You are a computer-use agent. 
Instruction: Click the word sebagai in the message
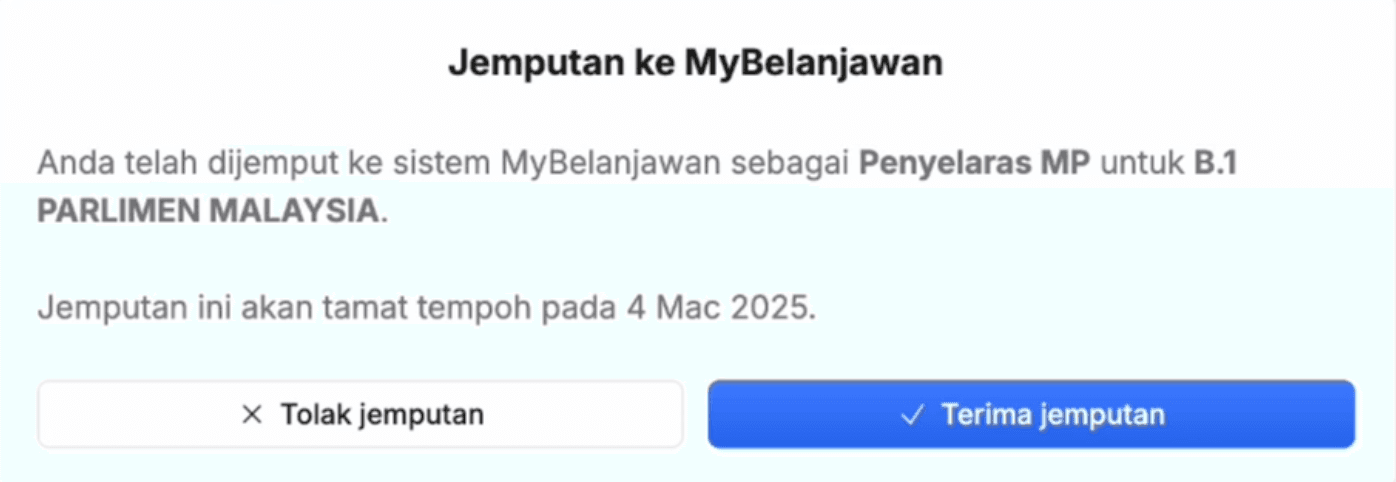click(790, 163)
